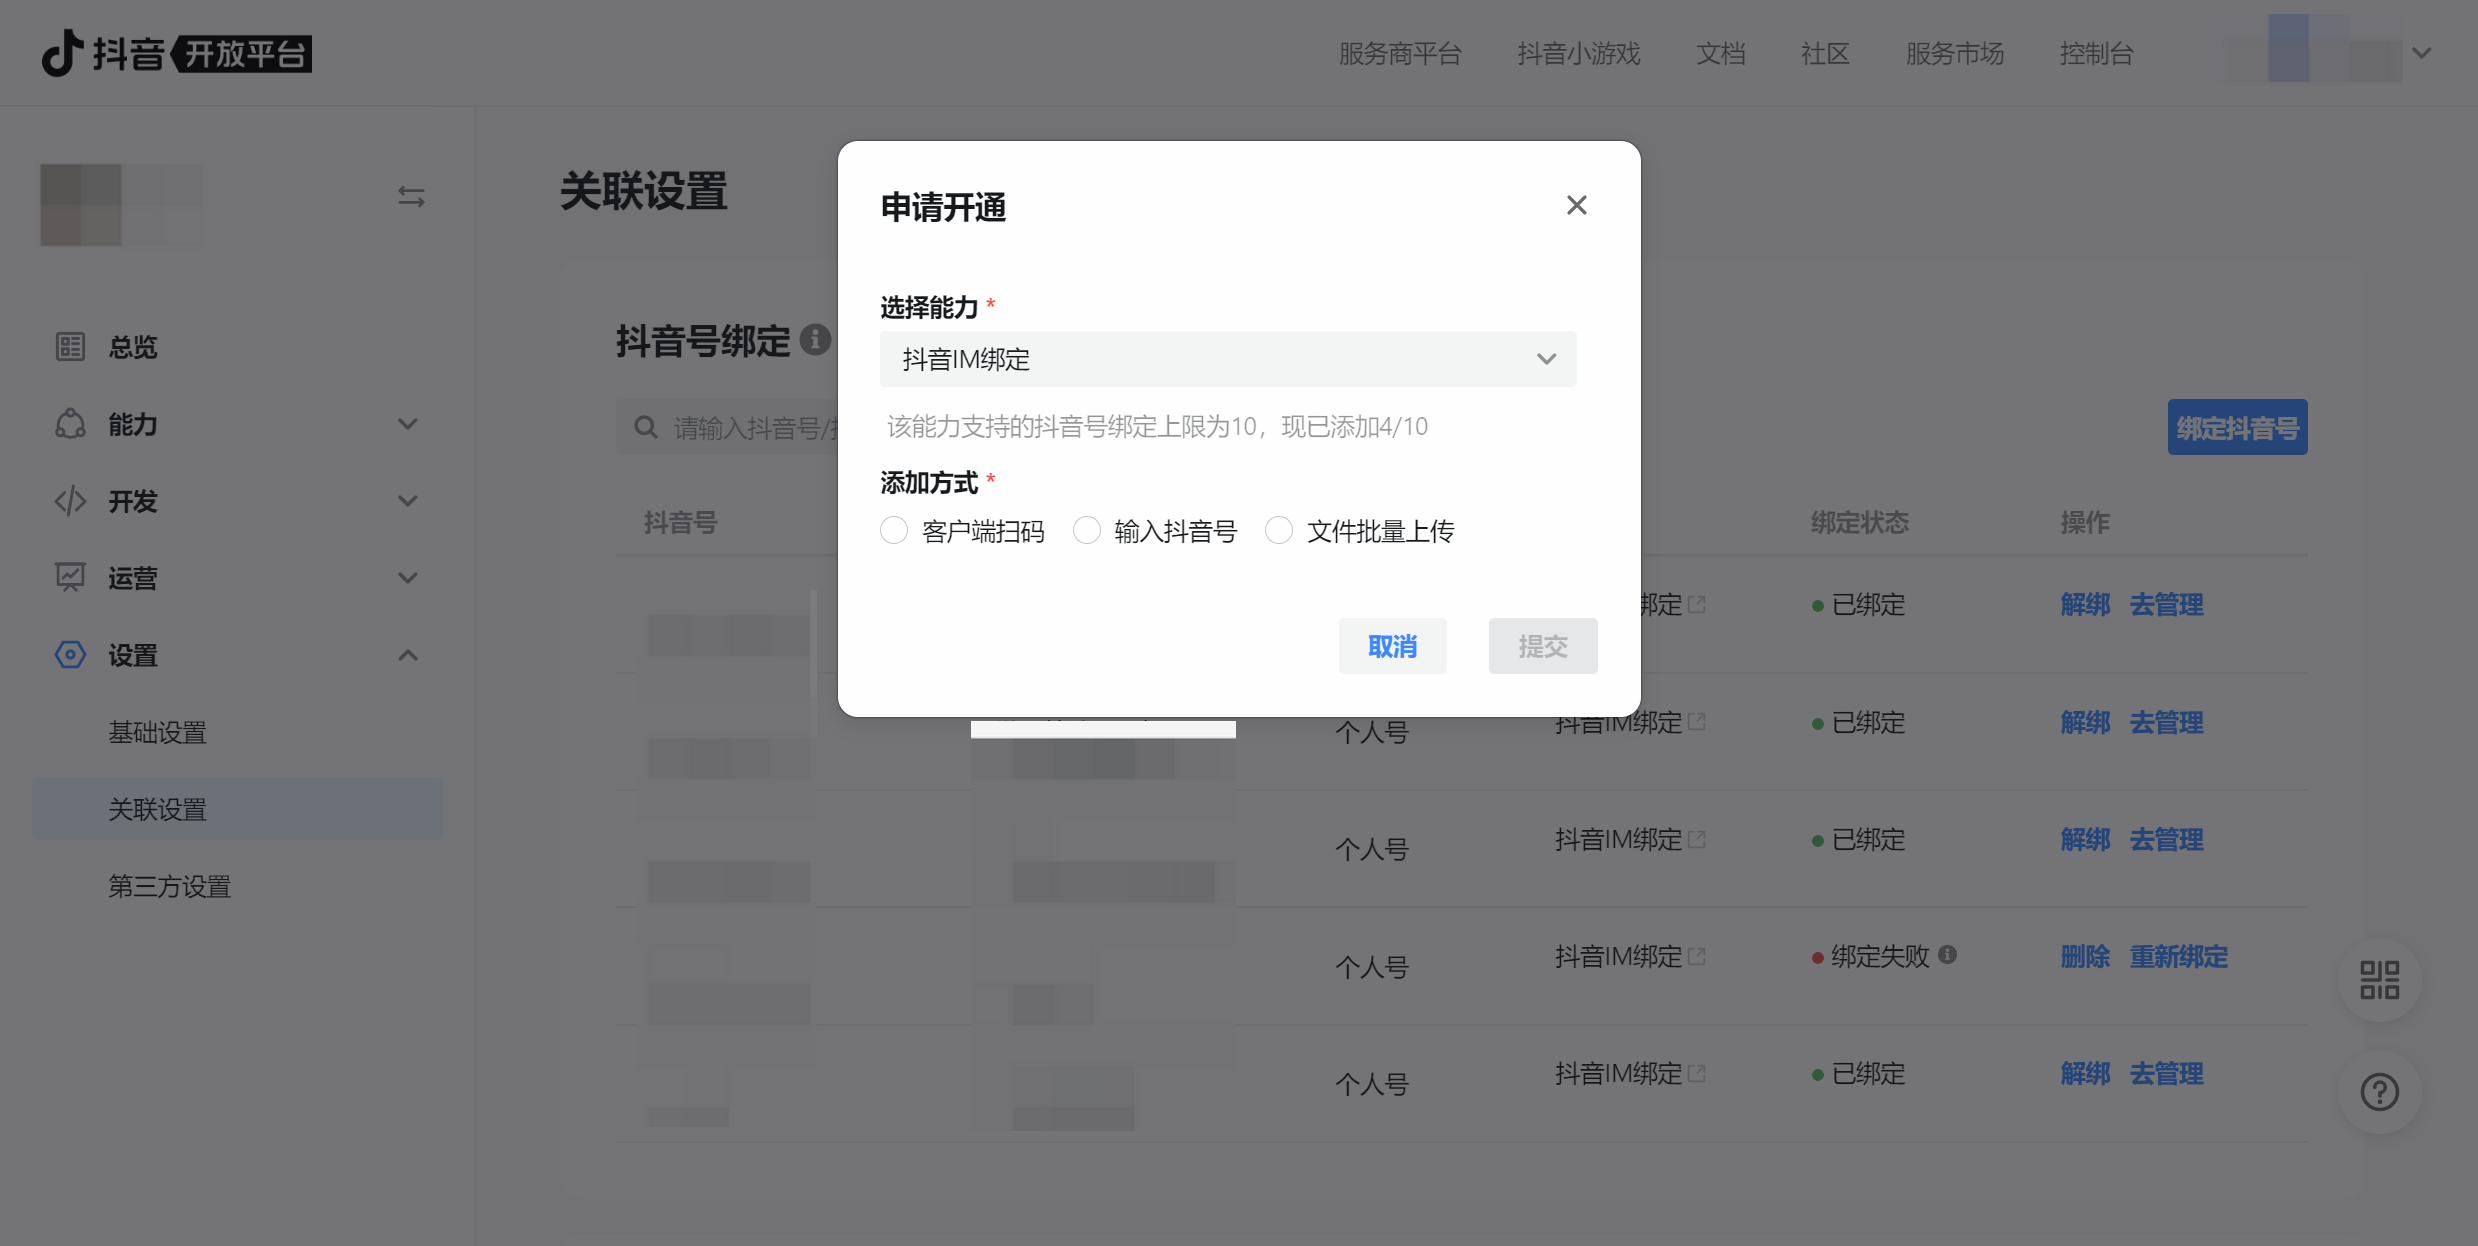Click 操作 column header

tap(2085, 522)
